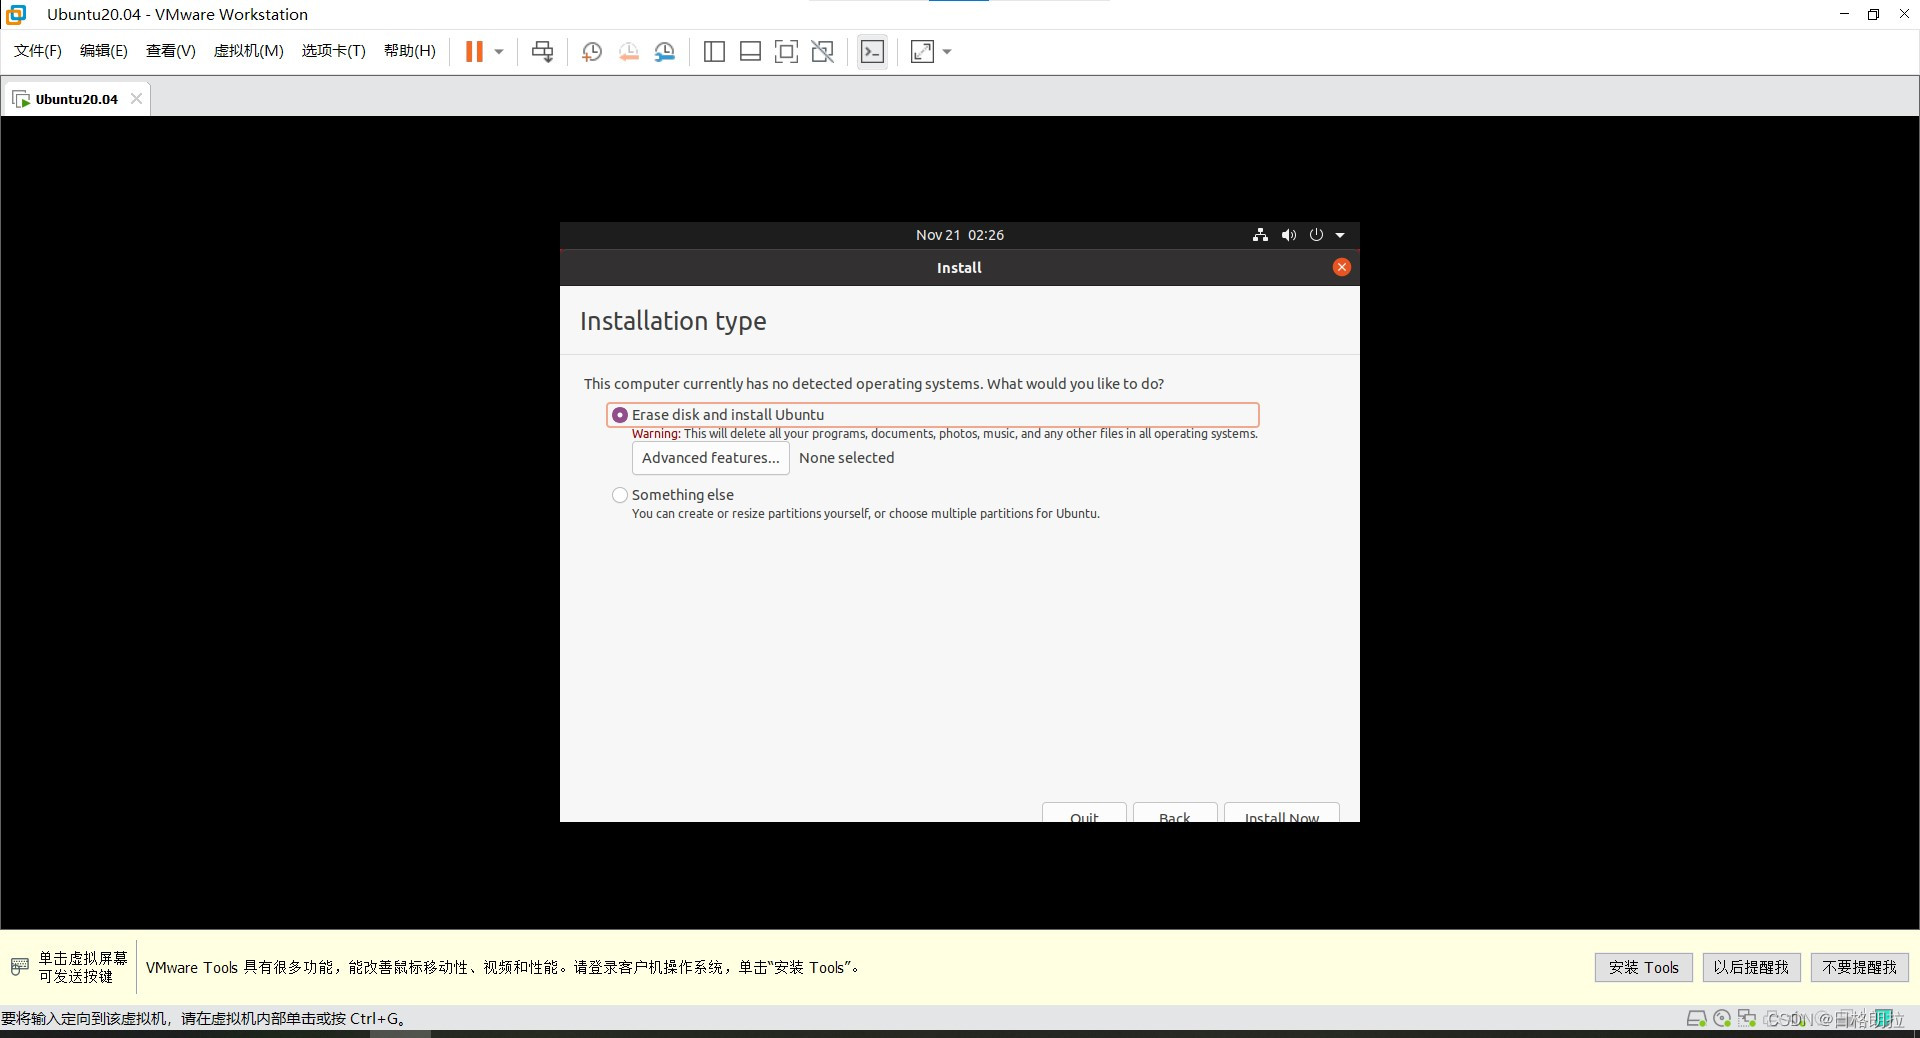Open the power options arrow beside the pause icon
This screenshot has height=1038, width=1920.
tap(499, 52)
